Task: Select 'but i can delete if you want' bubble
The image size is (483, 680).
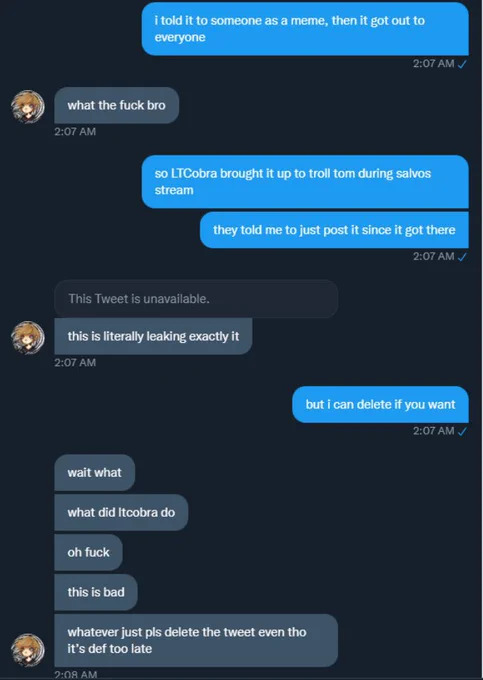Action: pyautogui.click(x=380, y=404)
